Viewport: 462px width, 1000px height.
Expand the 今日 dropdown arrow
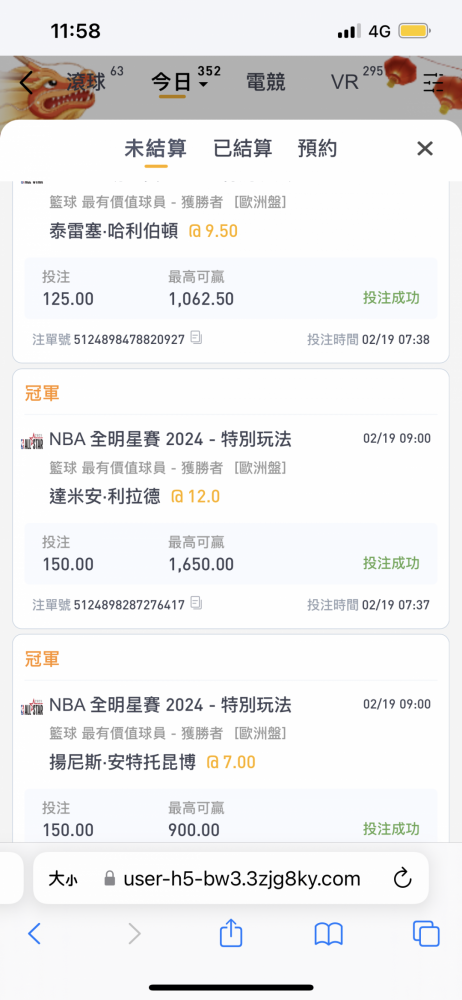[203, 85]
